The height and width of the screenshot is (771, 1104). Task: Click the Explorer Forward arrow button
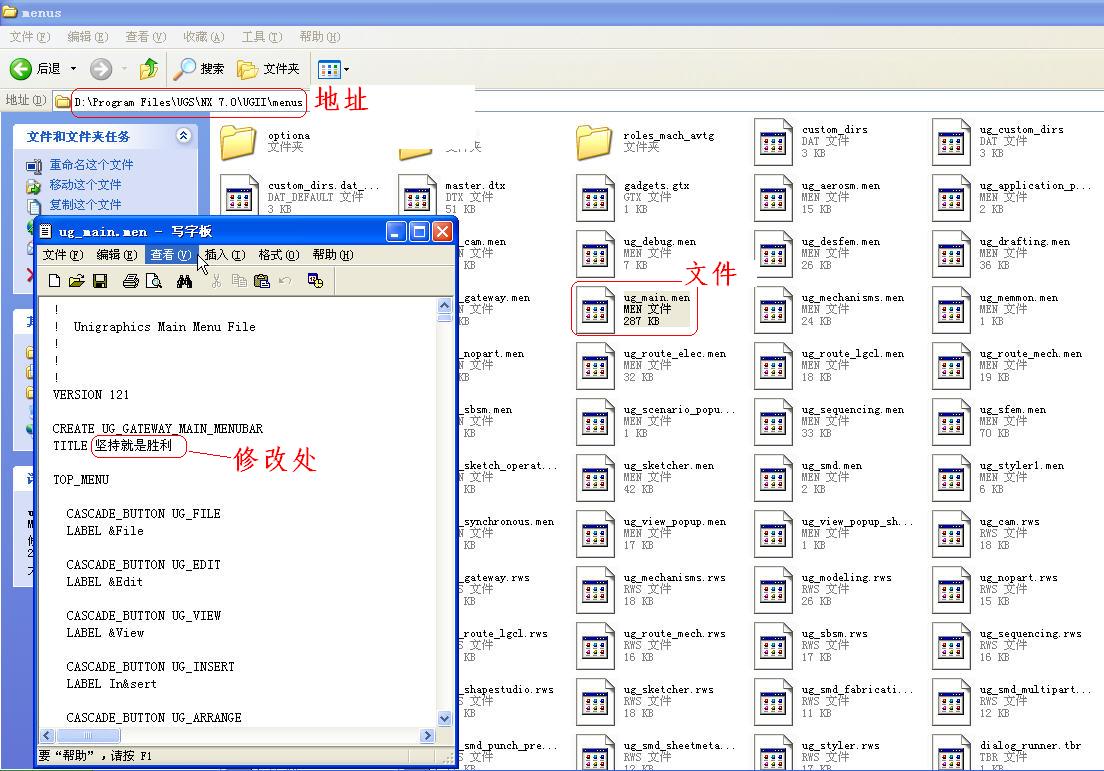tap(101, 68)
